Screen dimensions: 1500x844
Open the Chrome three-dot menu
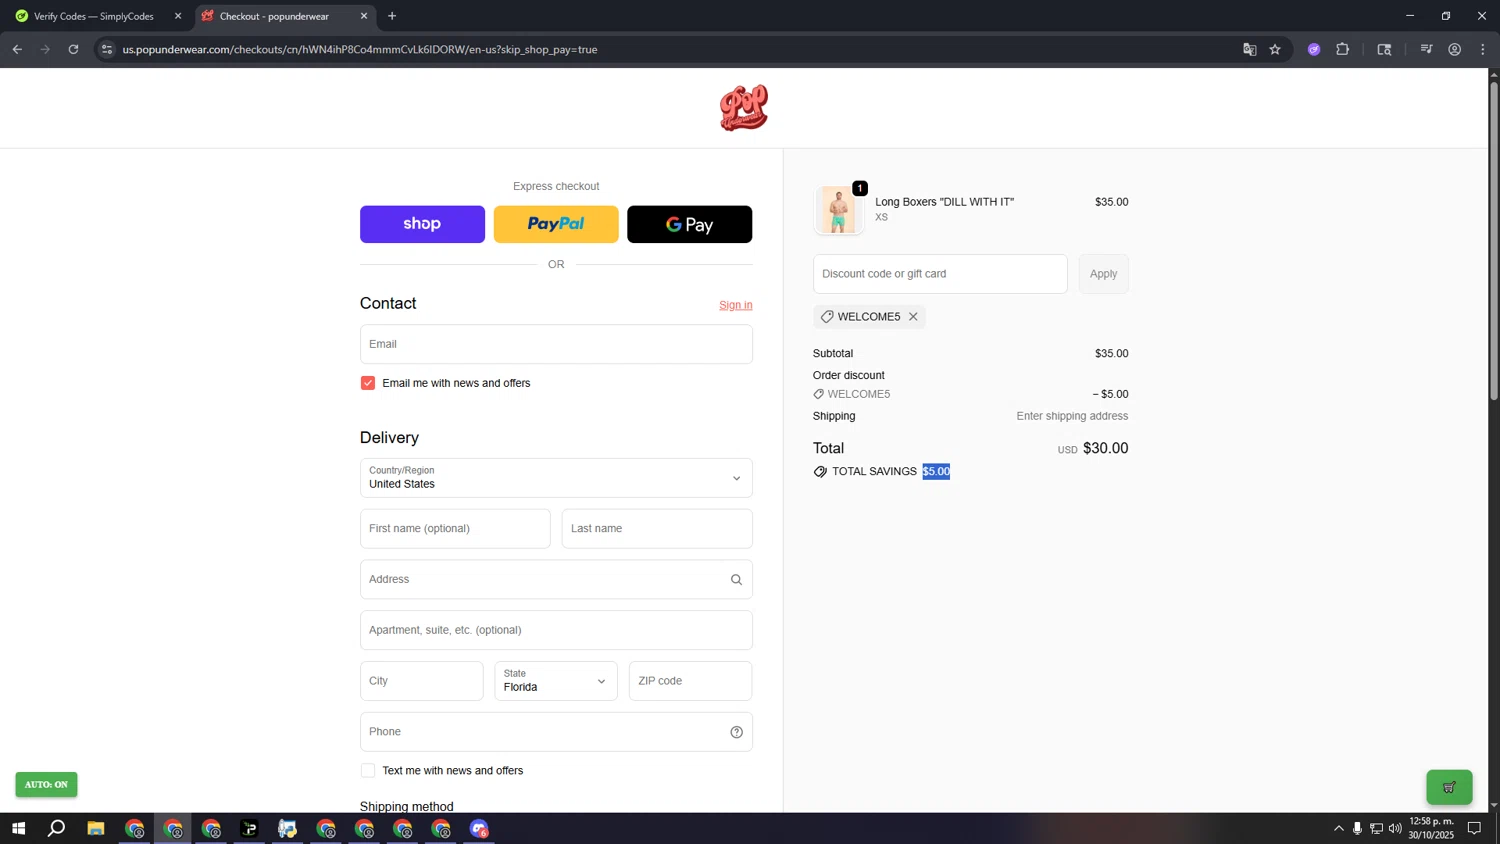[1483, 49]
